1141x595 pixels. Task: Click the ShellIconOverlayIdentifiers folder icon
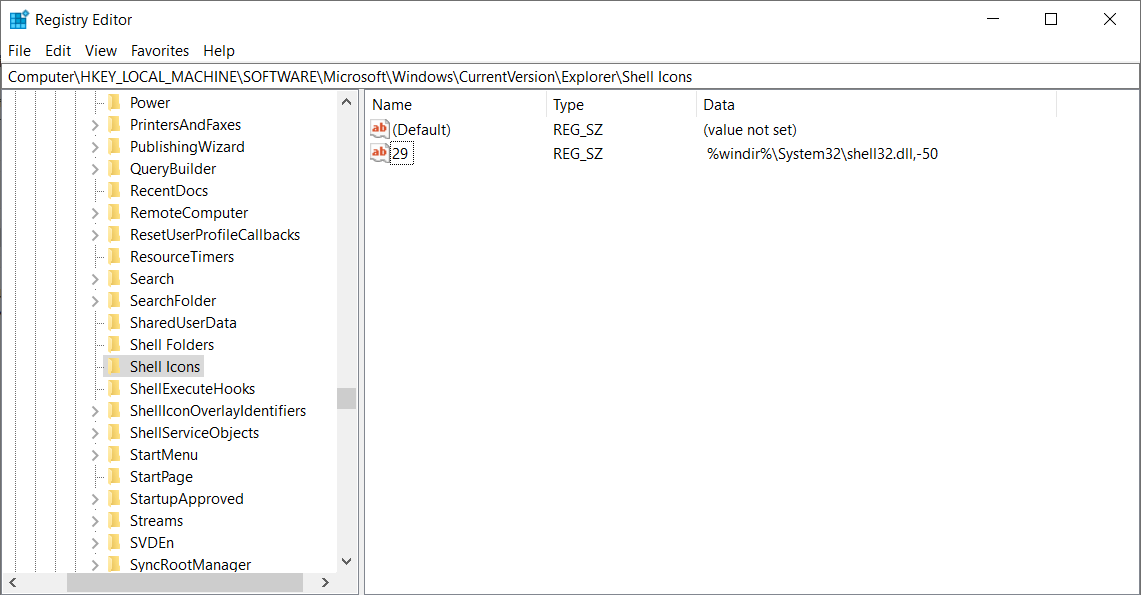pyautogui.click(x=114, y=410)
